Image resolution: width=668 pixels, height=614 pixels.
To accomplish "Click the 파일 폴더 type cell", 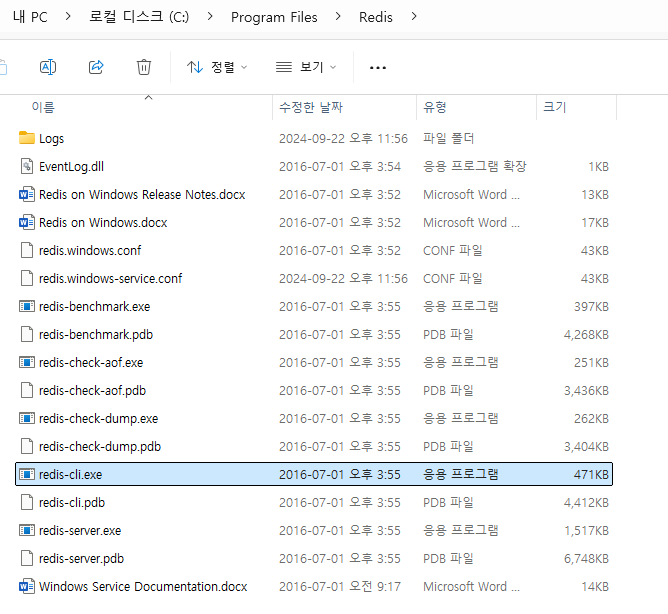I will point(448,138).
